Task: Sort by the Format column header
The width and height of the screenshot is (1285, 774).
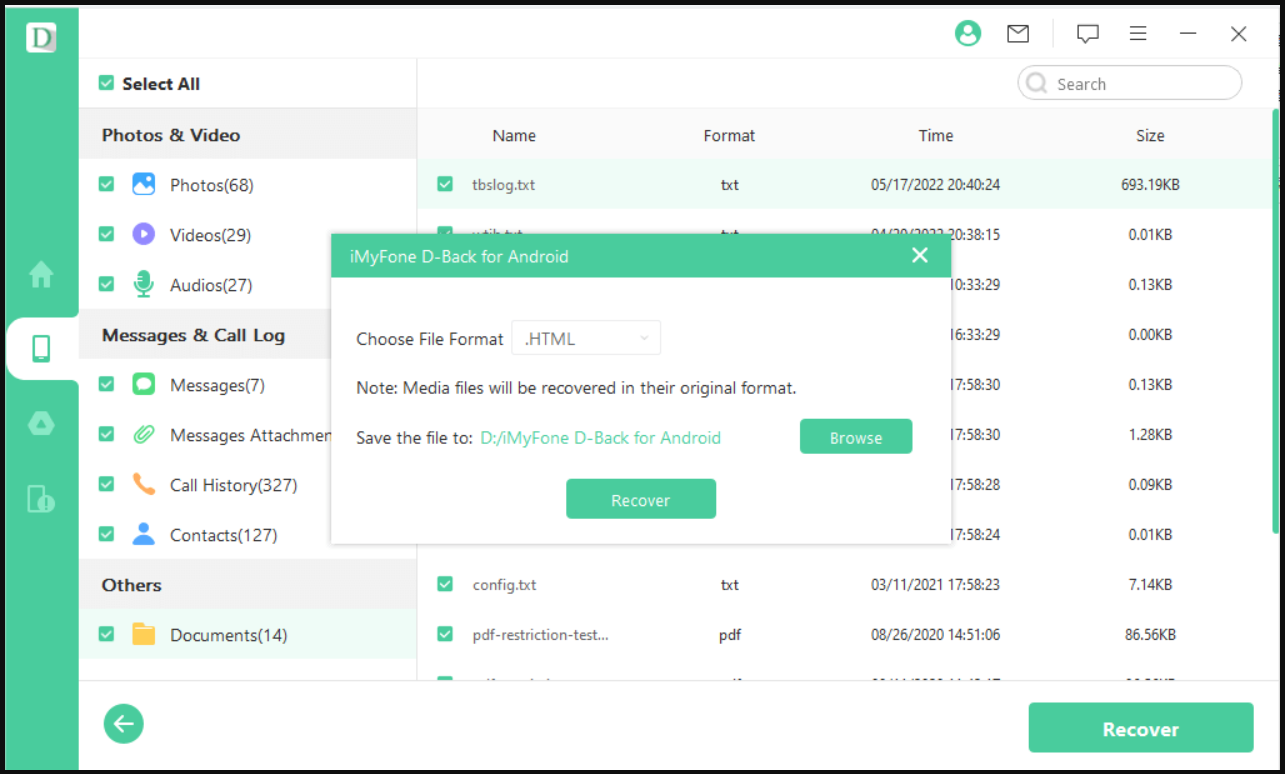Action: click(x=729, y=135)
